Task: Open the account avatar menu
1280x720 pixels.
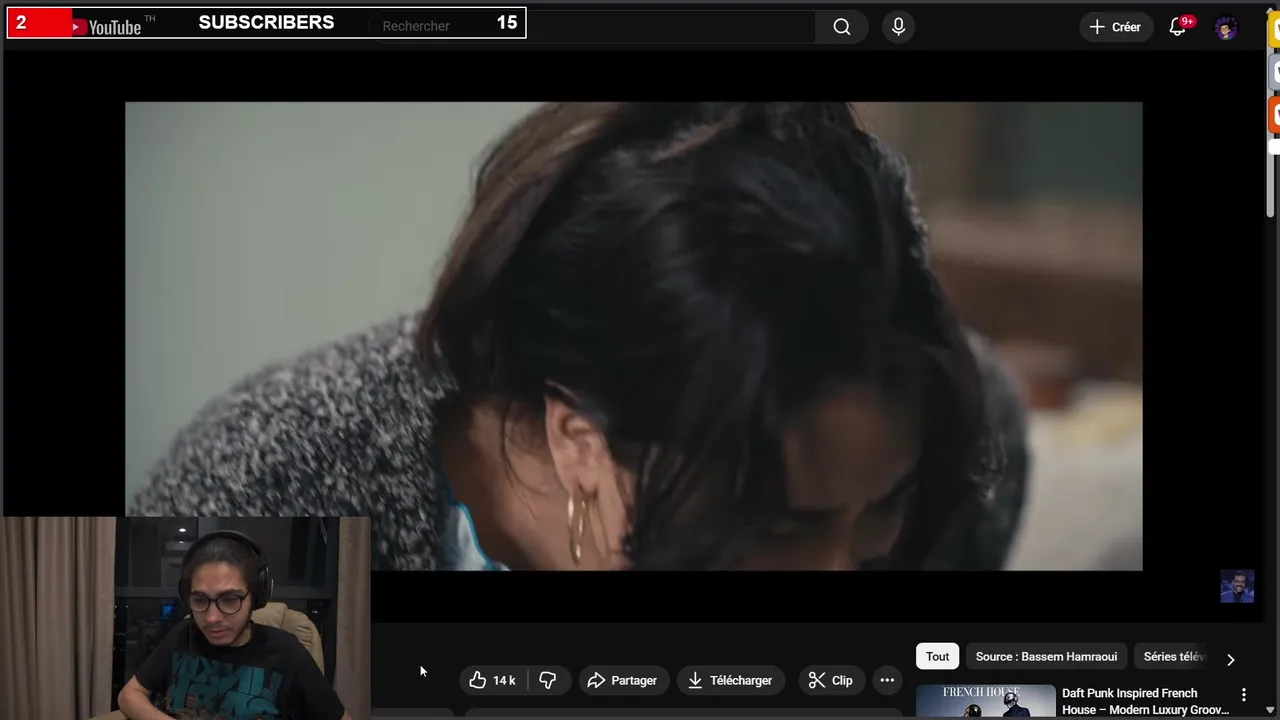Action: (1226, 28)
